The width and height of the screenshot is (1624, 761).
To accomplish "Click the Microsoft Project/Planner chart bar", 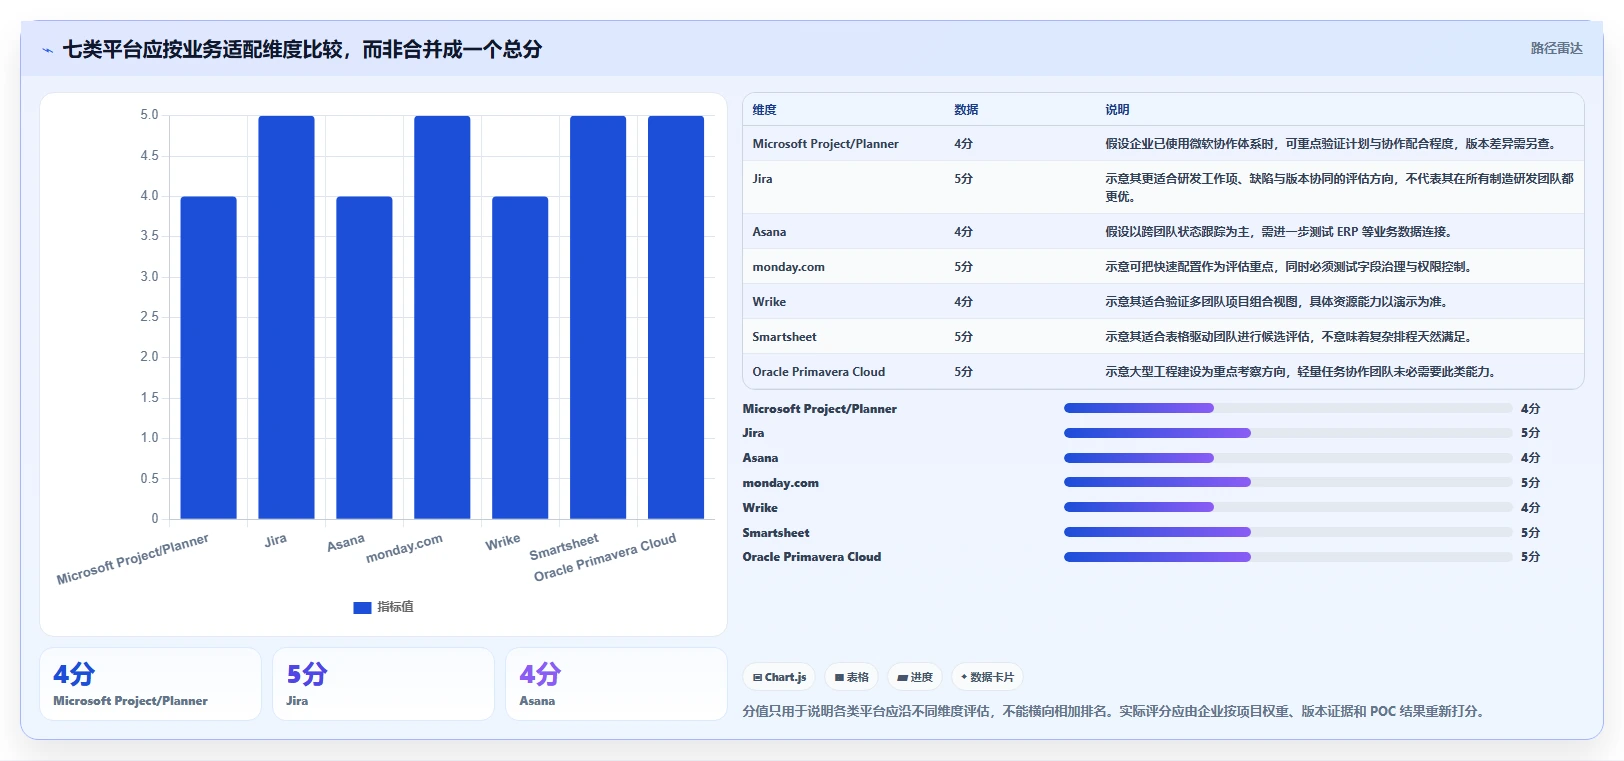I will click(208, 358).
